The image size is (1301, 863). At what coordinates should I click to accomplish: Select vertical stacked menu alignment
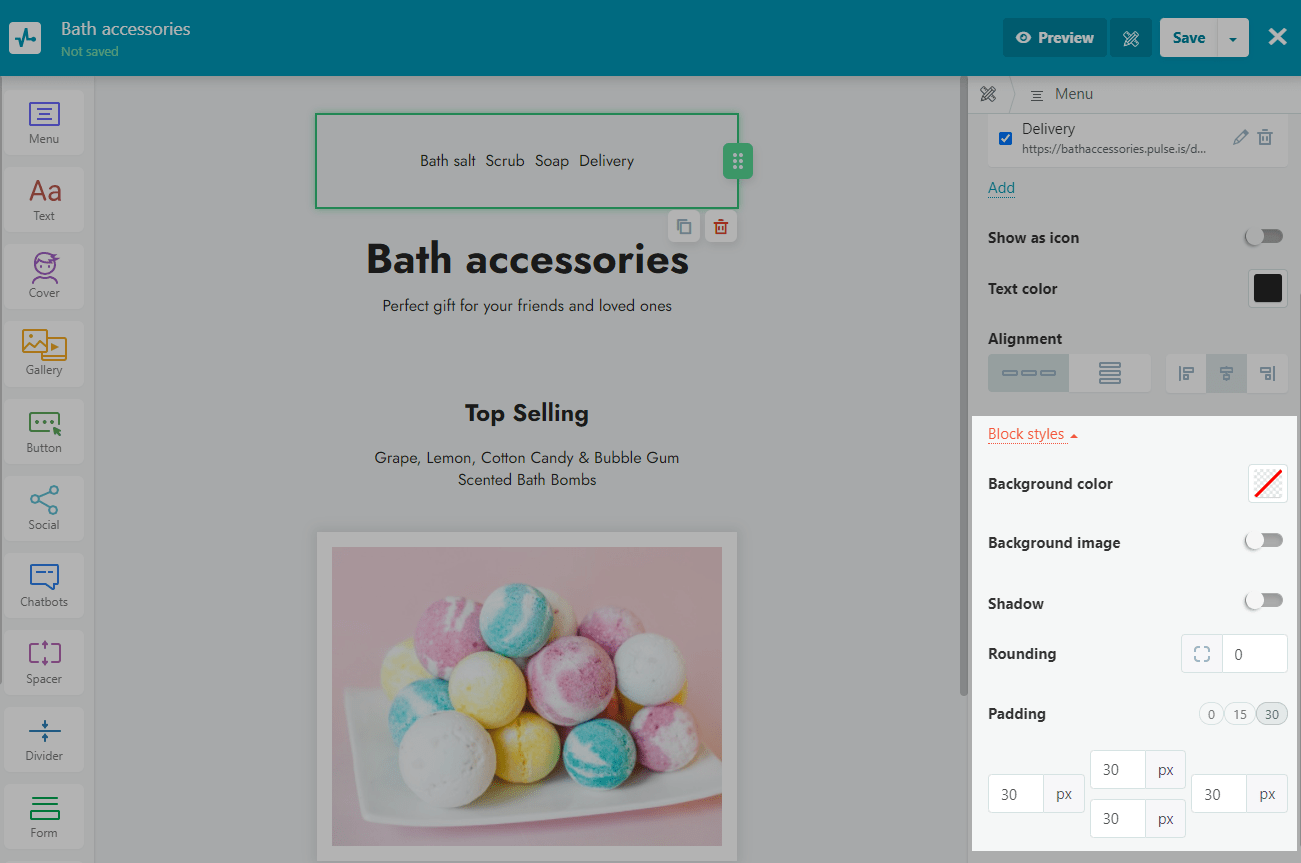pyautogui.click(x=1109, y=373)
